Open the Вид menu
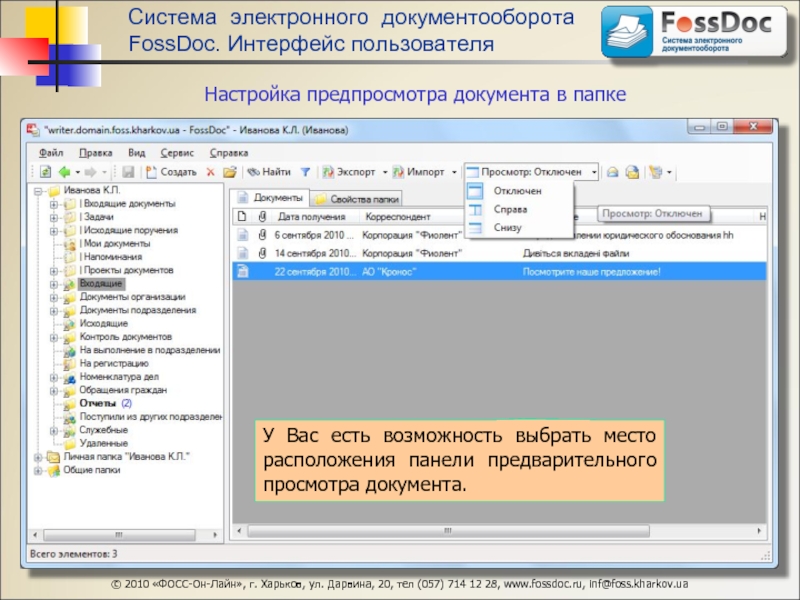 click(x=136, y=153)
